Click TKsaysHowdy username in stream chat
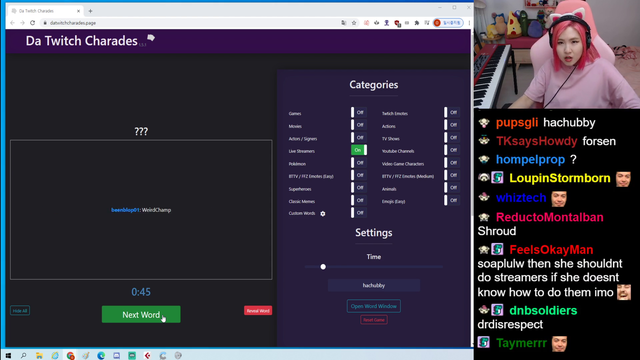The height and width of the screenshot is (360, 640). [x=536, y=141]
